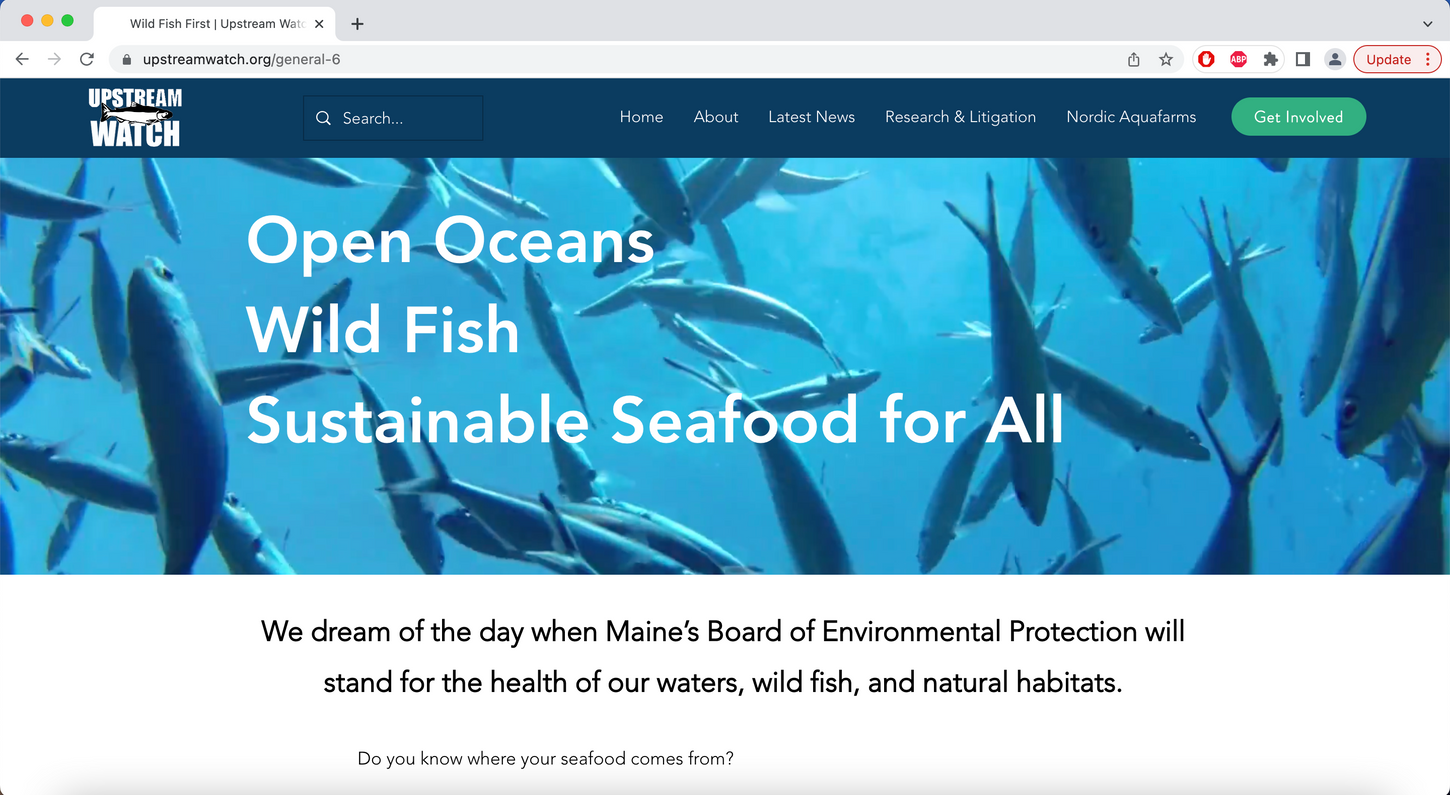Go to Latest News
The width and height of the screenshot is (1450, 795).
click(x=811, y=117)
